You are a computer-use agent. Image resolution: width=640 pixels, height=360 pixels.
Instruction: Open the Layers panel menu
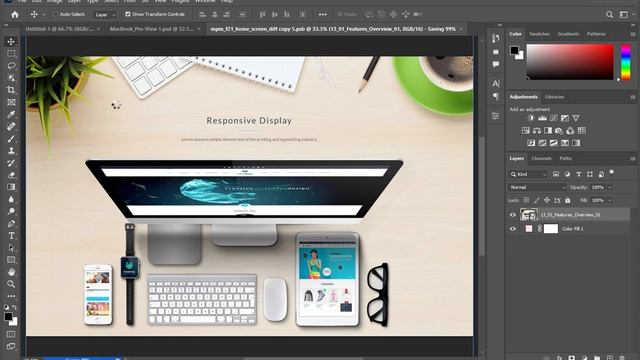(632, 158)
